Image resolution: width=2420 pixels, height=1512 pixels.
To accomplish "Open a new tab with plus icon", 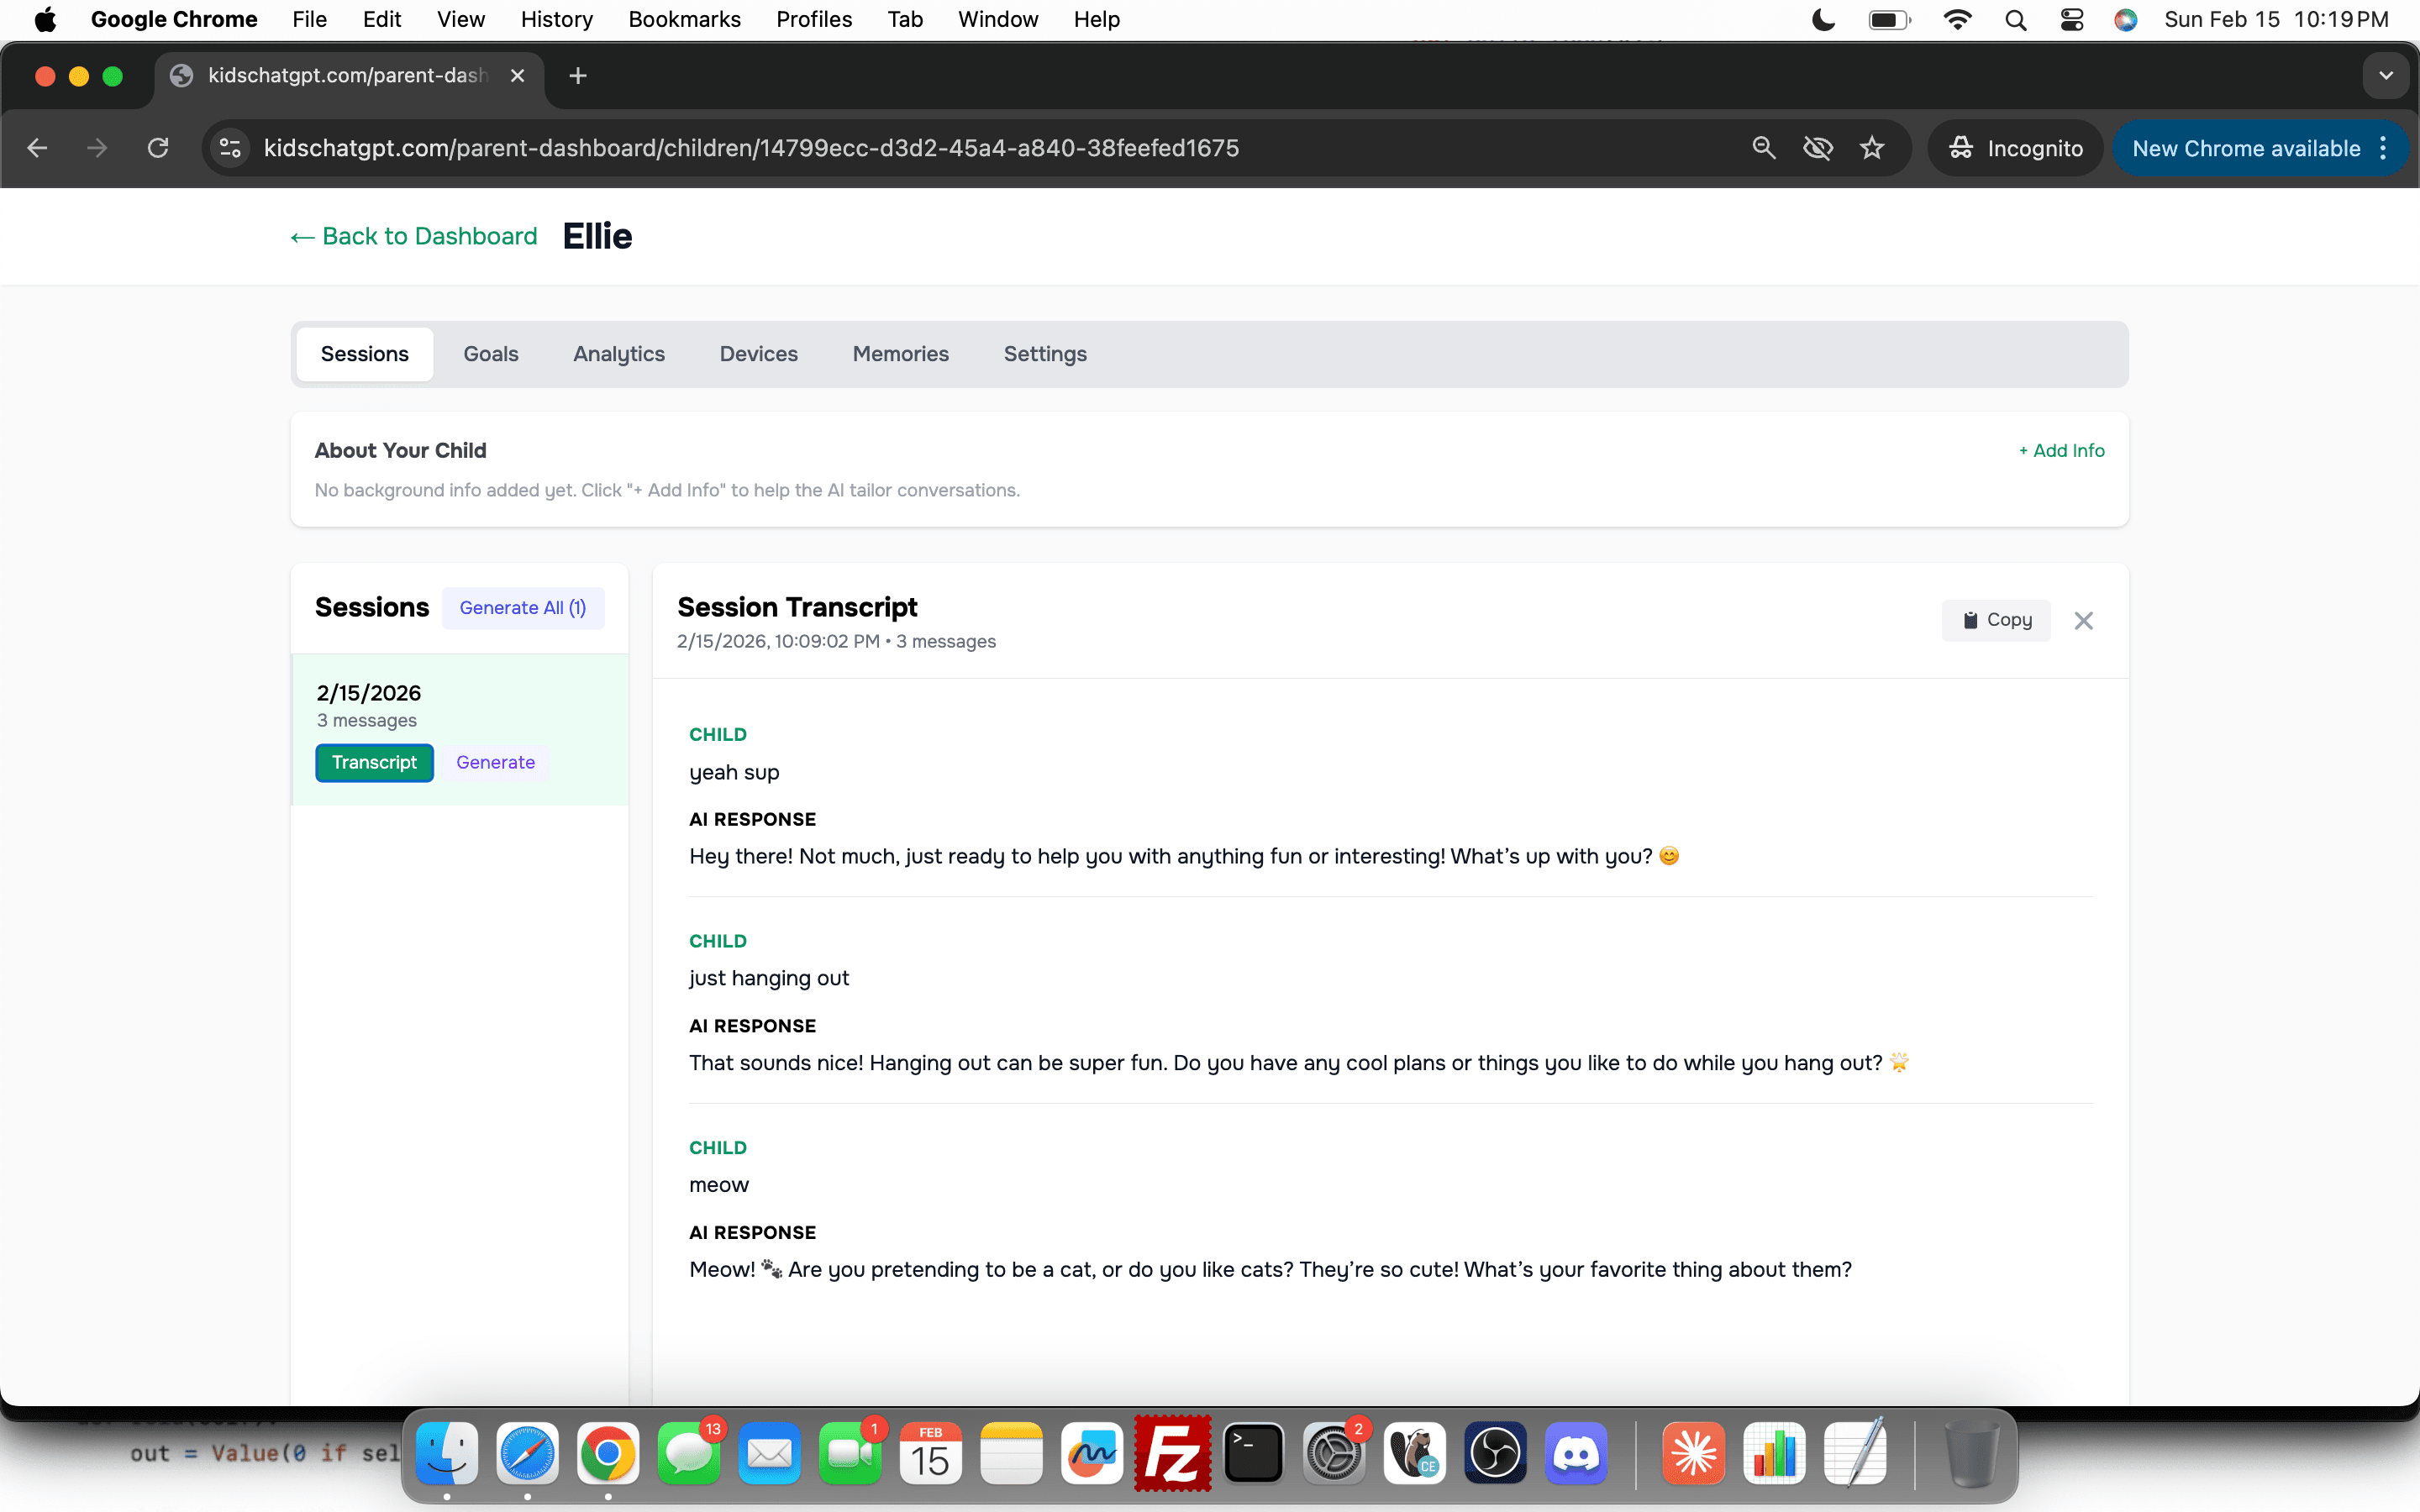I will (577, 76).
